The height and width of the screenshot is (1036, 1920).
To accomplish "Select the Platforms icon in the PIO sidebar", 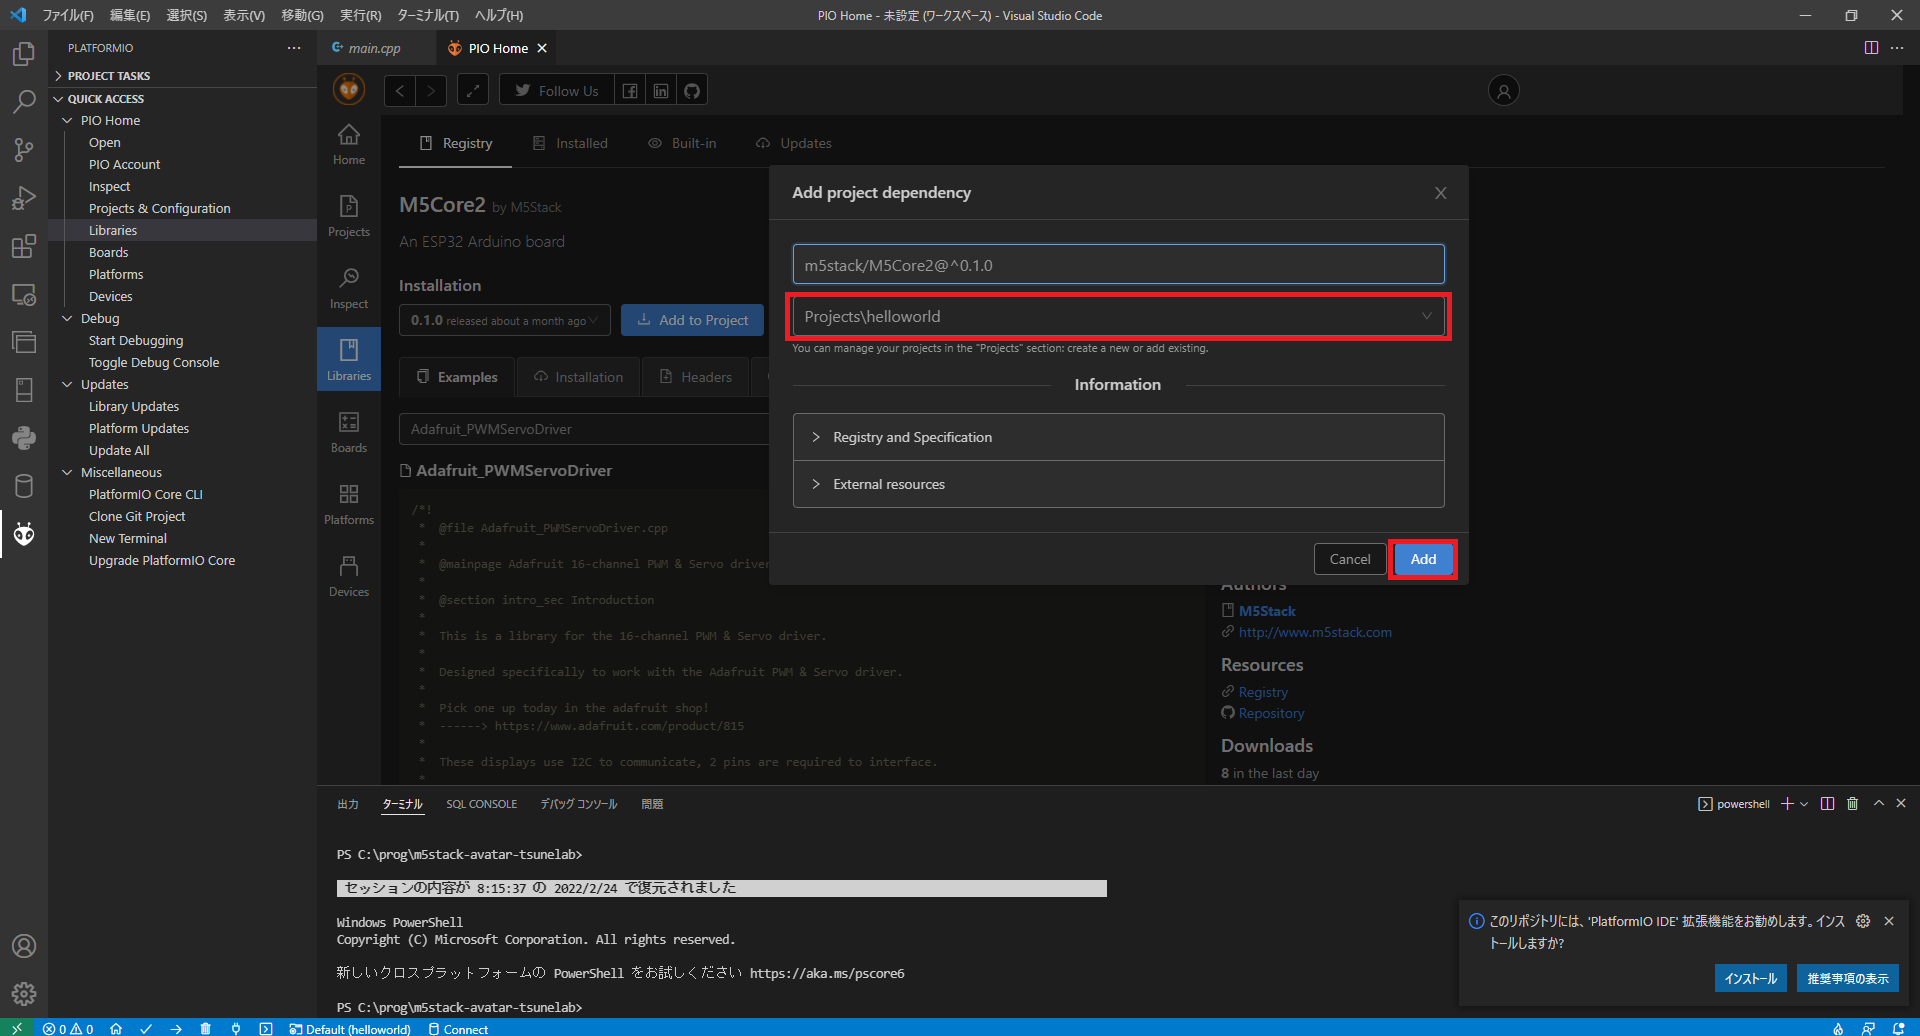I will coord(348,502).
